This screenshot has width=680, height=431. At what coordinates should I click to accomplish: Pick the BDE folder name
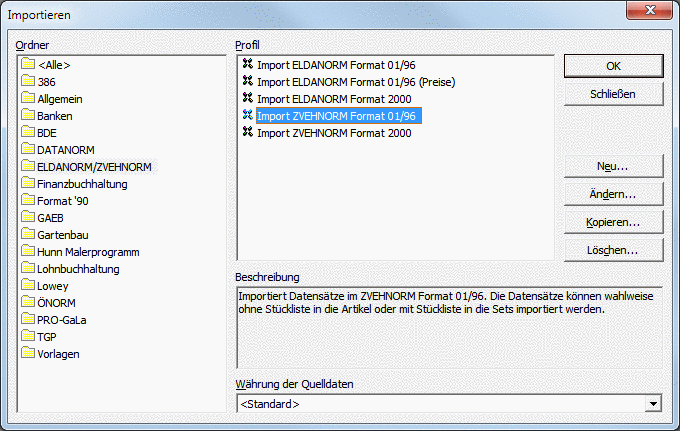47,133
